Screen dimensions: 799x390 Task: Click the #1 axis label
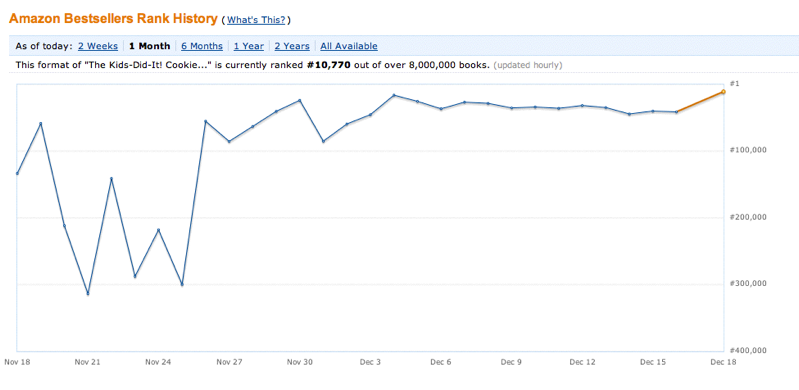coord(734,83)
